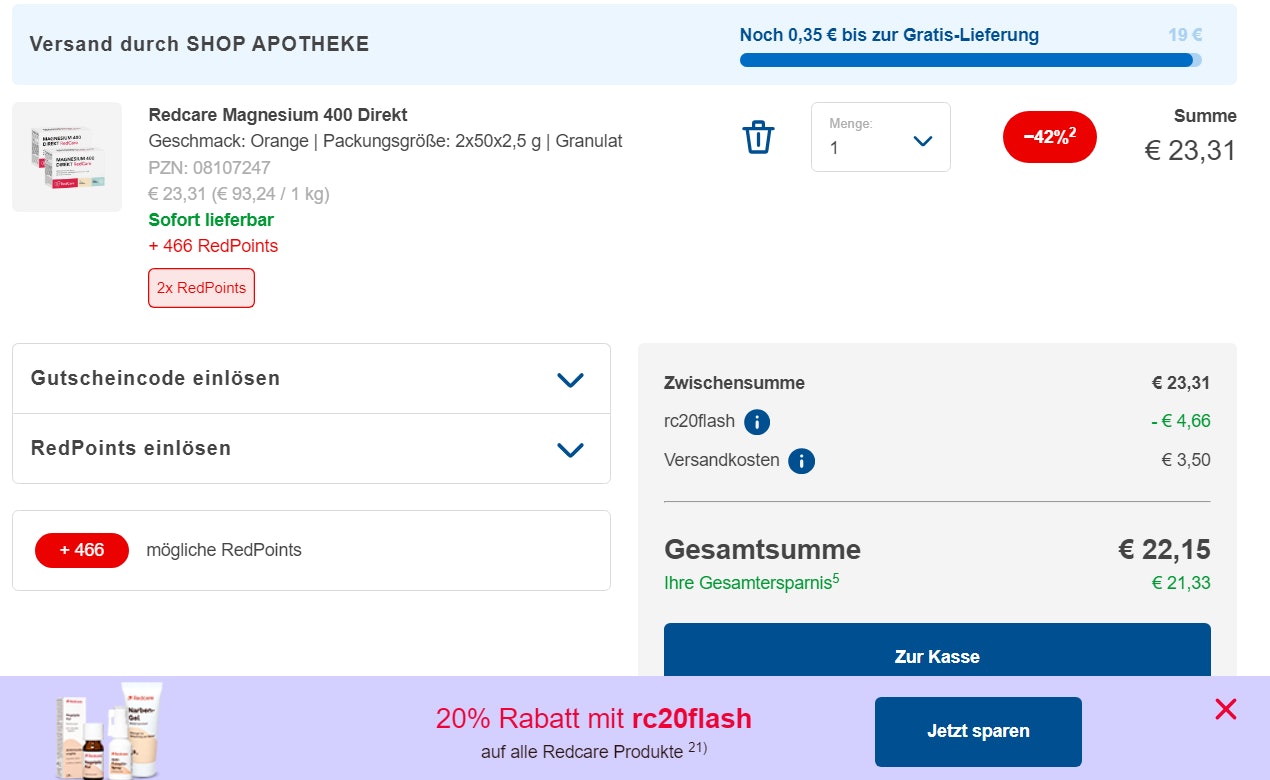This screenshot has height=780, width=1270.
Task: Click the free delivery progress bar
Action: coord(970,60)
